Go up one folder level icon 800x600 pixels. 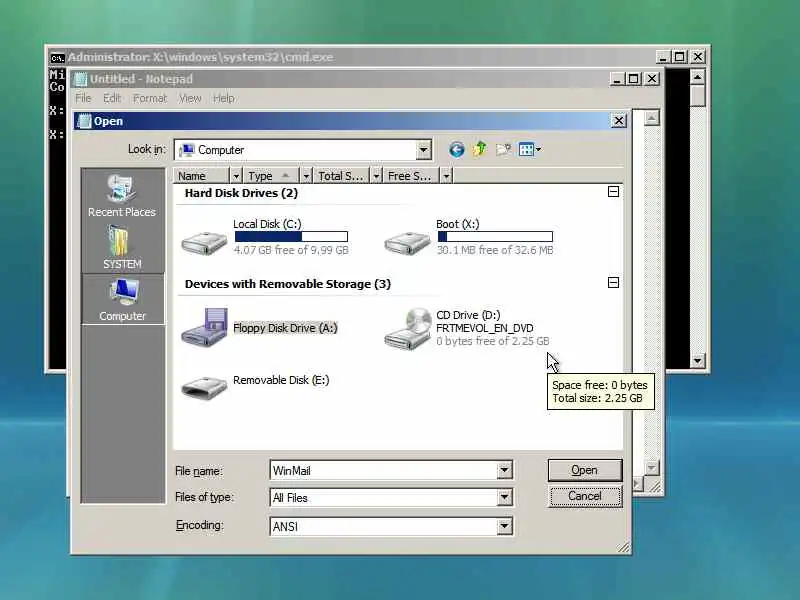click(x=480, y=149)
